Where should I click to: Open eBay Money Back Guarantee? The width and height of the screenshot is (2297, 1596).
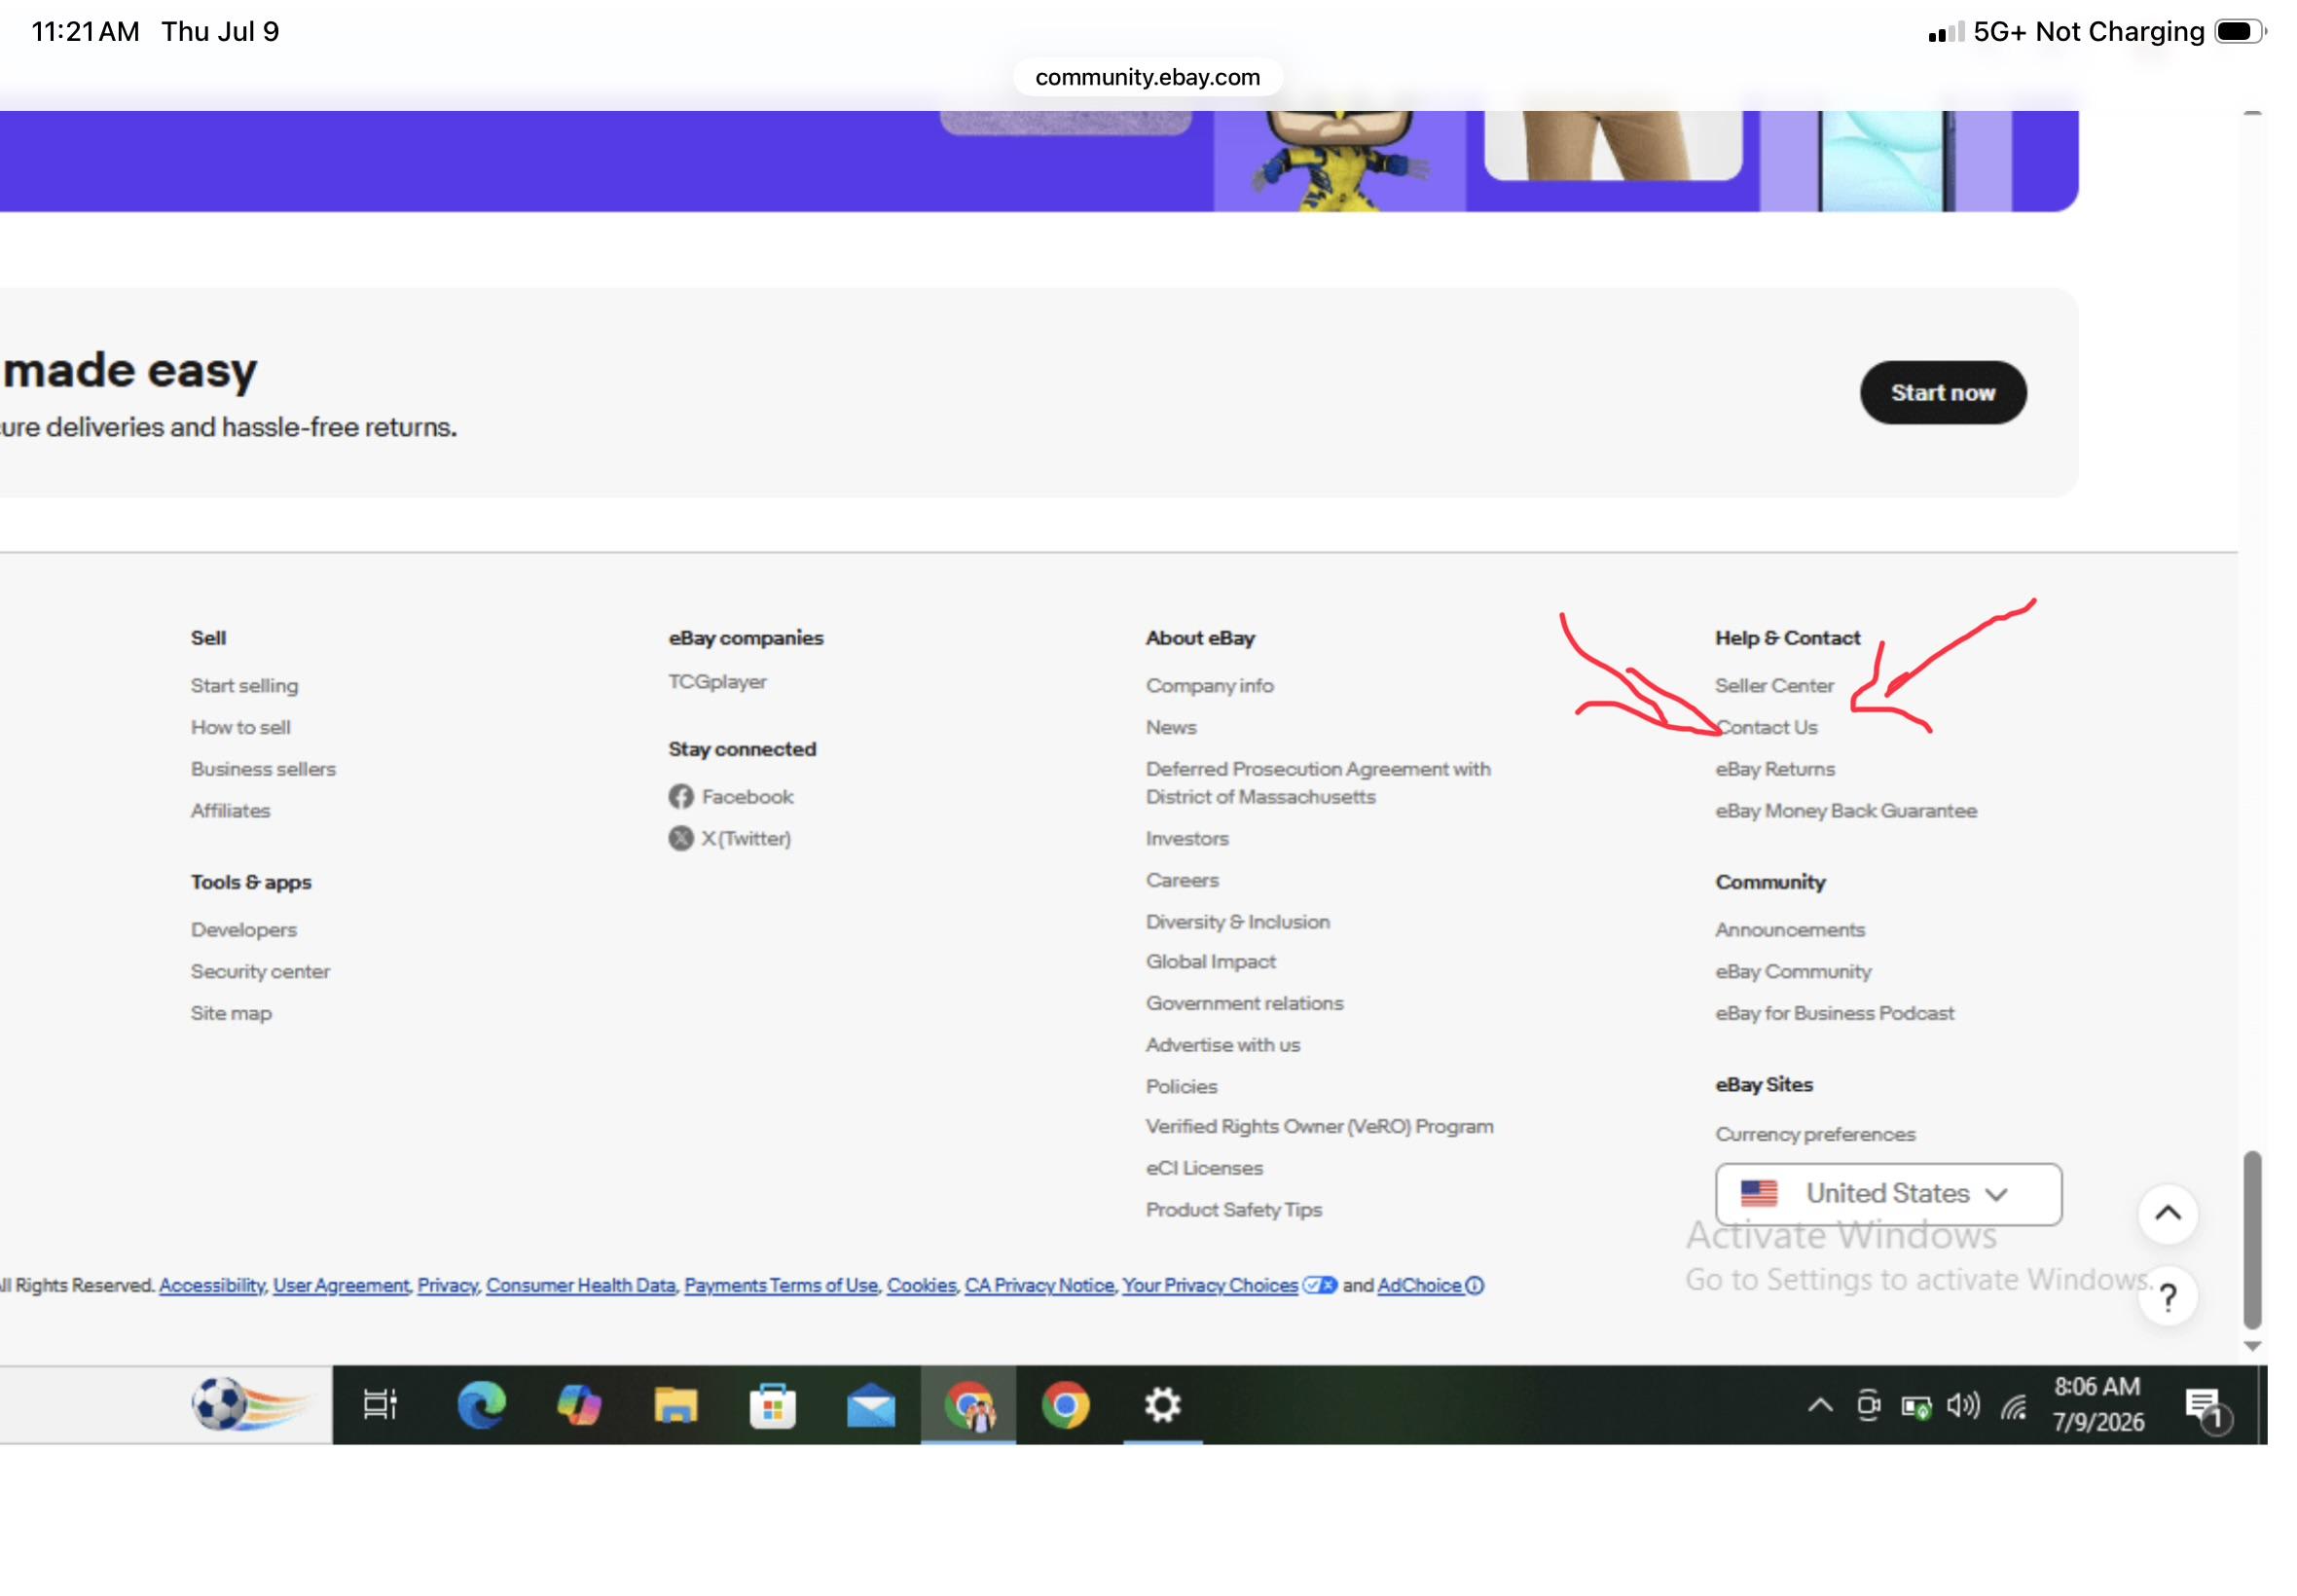(x=1846, y=811)
